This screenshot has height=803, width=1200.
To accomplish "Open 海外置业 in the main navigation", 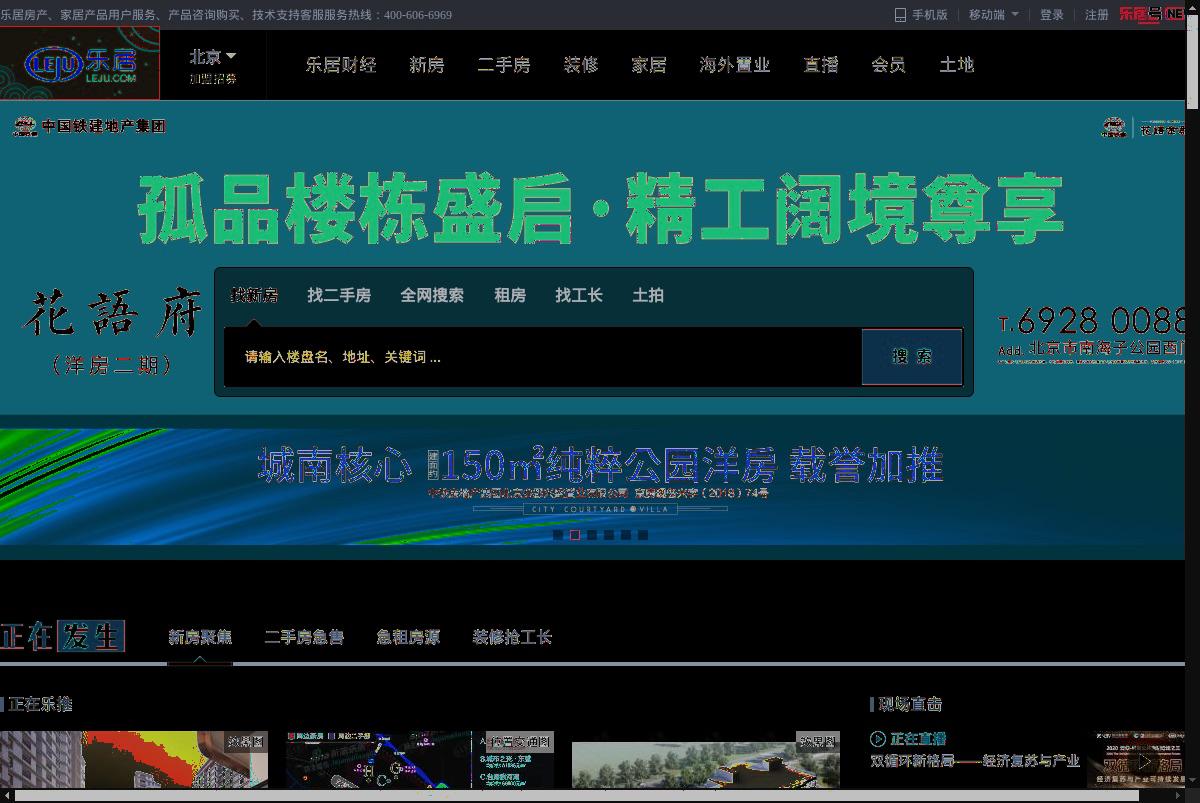I will (x=735, y=65).
